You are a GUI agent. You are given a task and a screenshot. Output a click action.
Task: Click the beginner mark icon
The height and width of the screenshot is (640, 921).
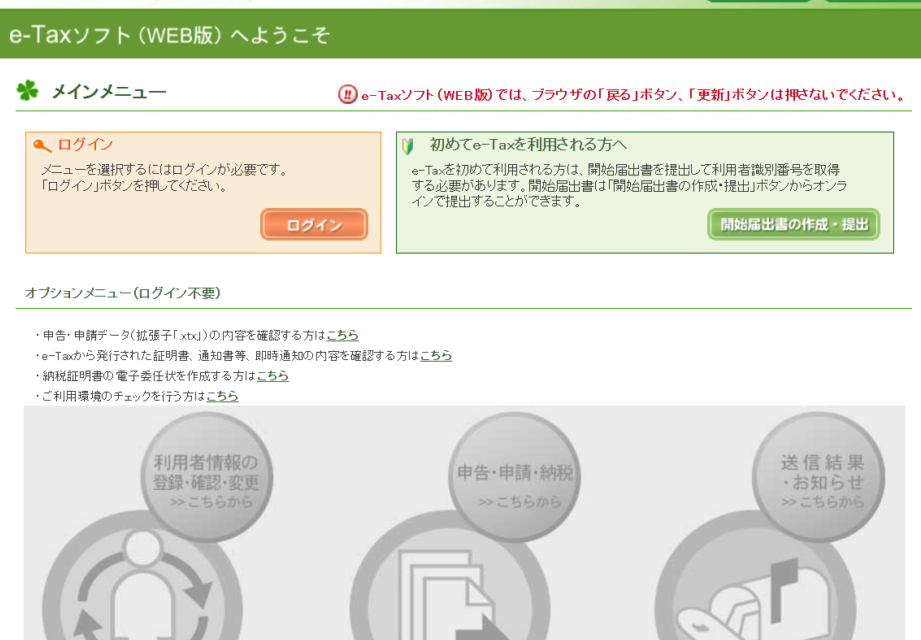click(x=408, y=146)
